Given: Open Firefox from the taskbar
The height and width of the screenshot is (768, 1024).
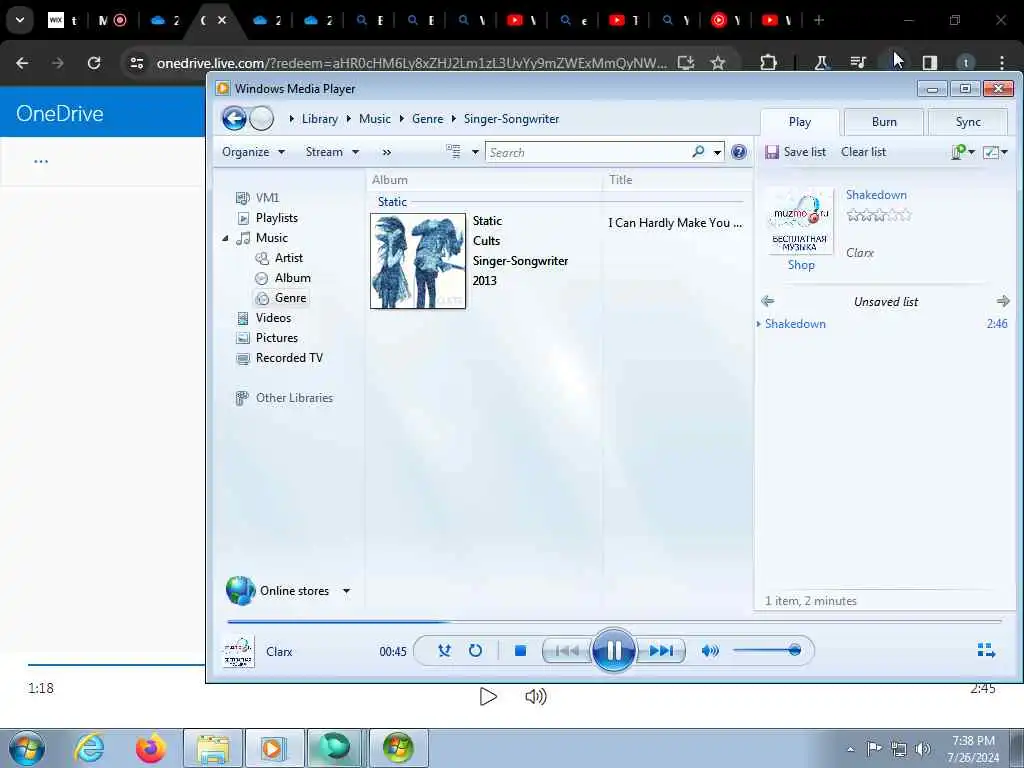Looking at the screenshot, I should 150,748.
